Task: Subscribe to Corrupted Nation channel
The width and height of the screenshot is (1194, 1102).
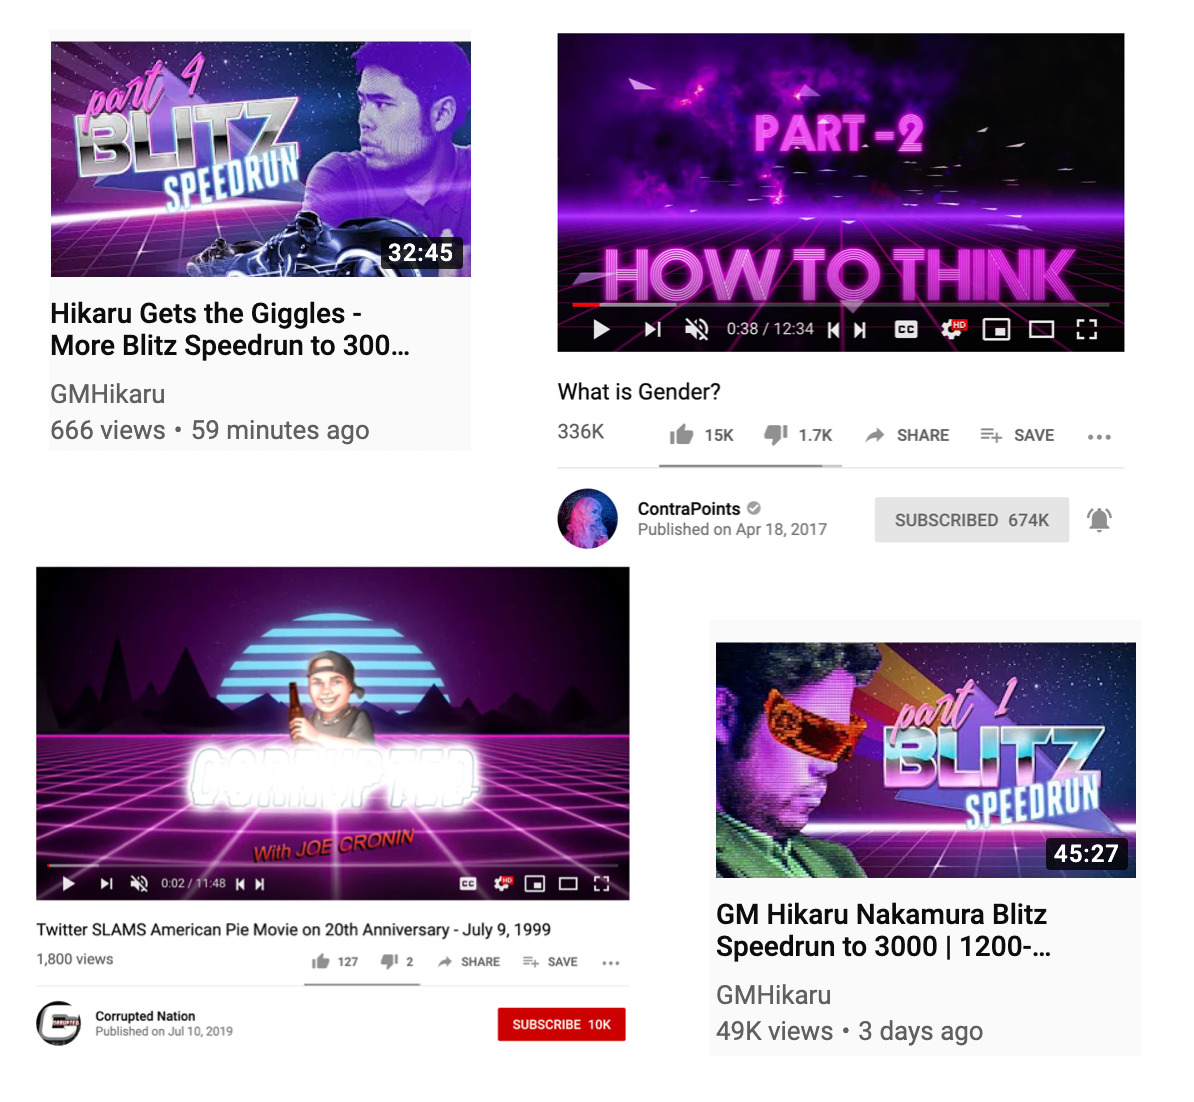Action: point(561,1024)
